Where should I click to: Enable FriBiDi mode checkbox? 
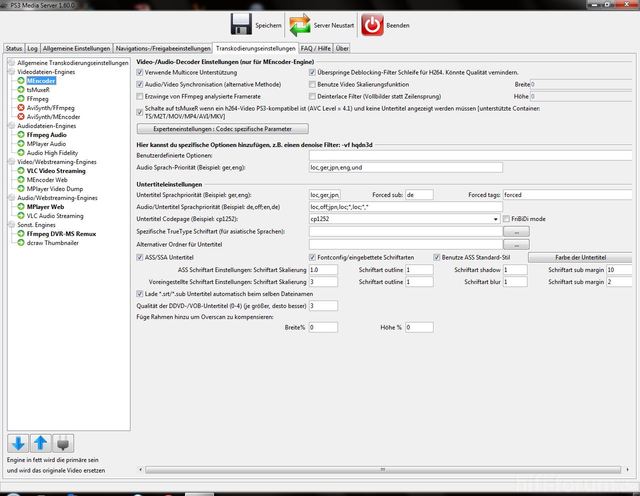click(507, 219)
